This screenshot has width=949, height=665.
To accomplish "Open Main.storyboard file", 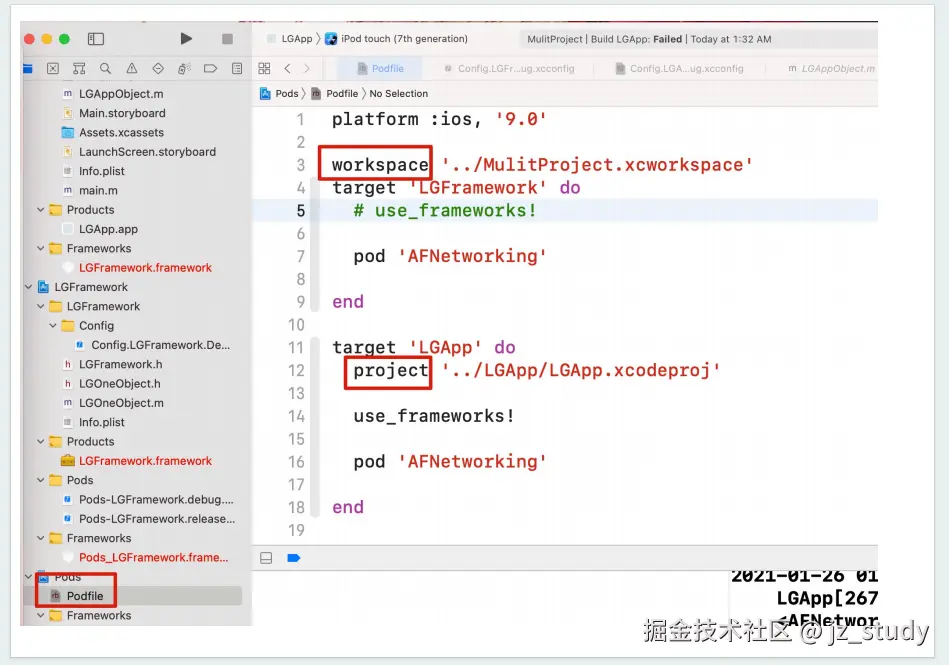I will (122, 113).
